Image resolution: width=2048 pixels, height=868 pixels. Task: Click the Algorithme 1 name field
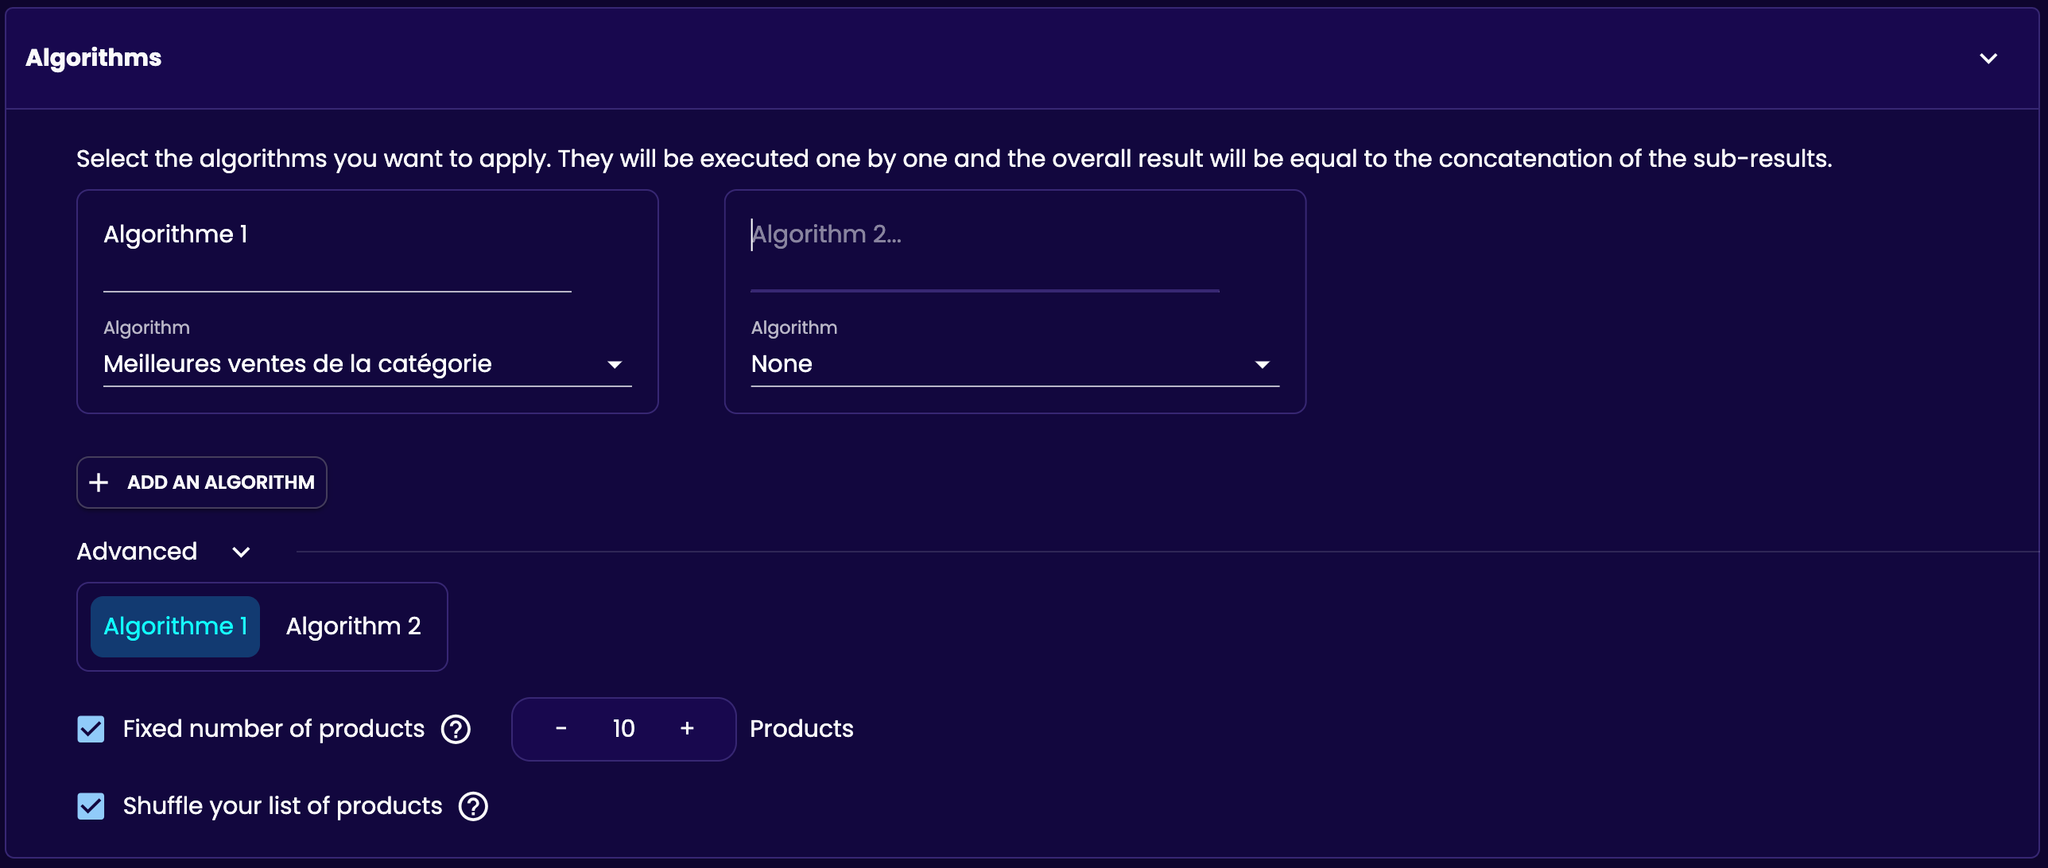click(337, 250)
